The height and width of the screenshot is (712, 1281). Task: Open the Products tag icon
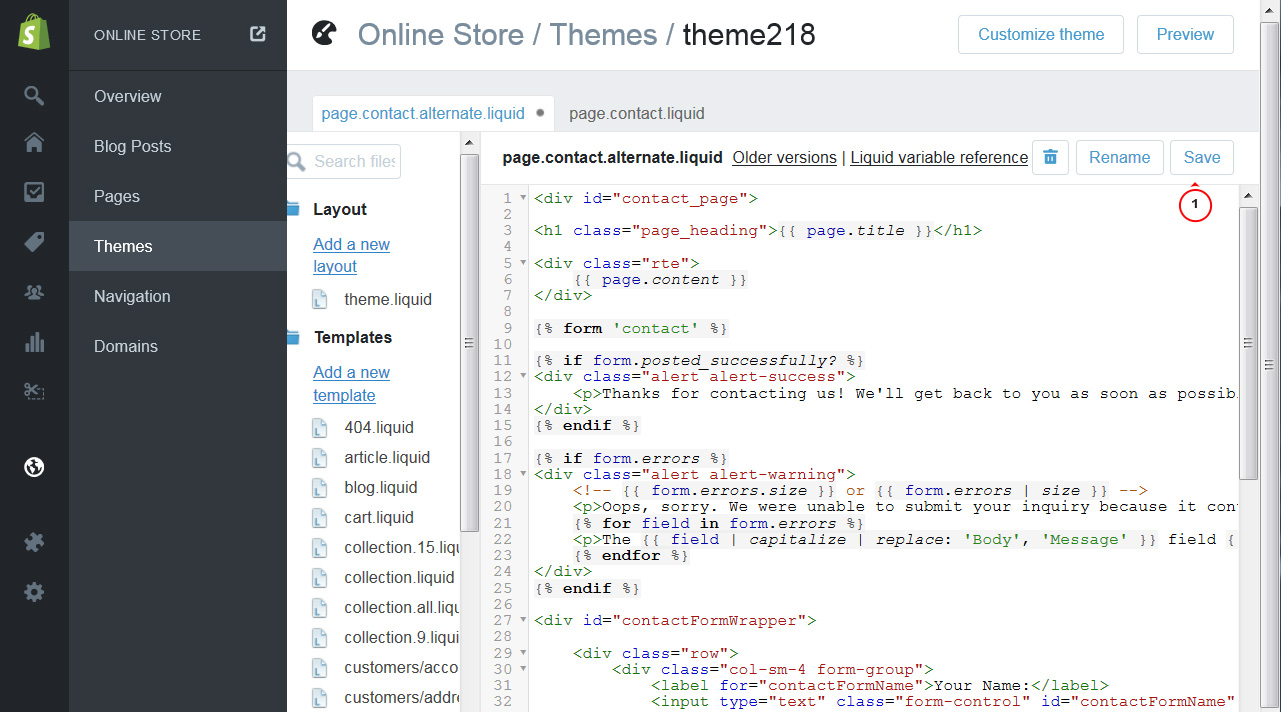[34, 242]
